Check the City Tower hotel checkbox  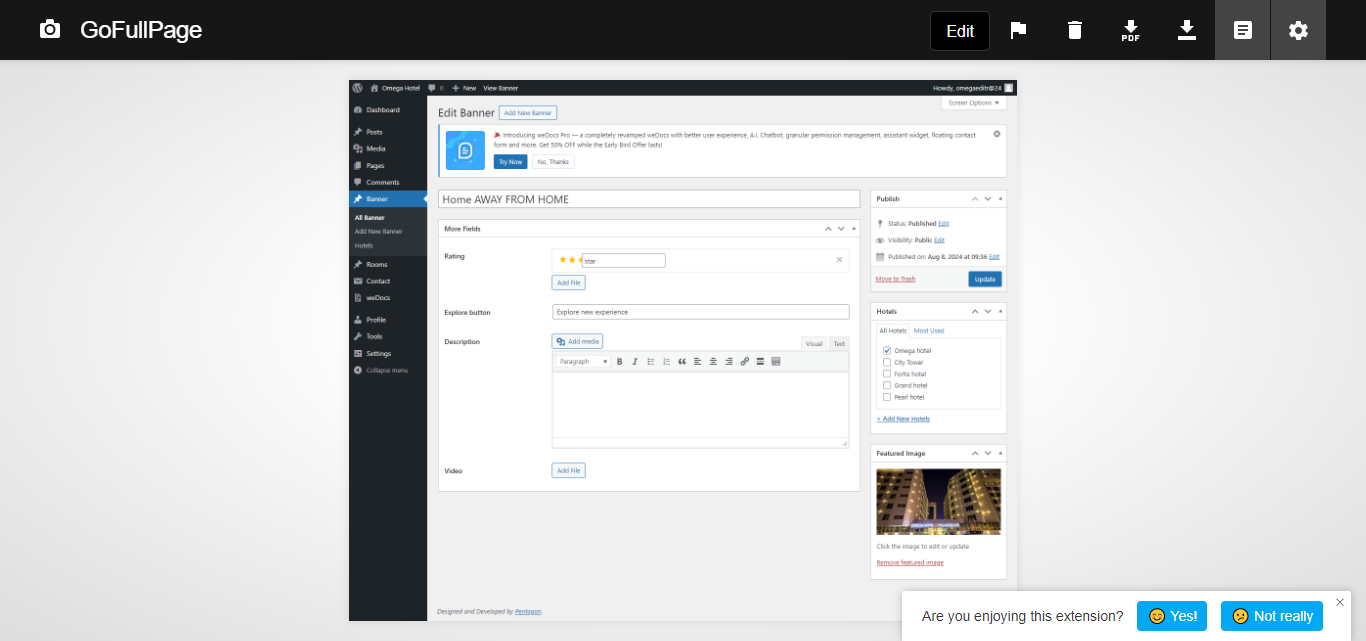(887, 362)
